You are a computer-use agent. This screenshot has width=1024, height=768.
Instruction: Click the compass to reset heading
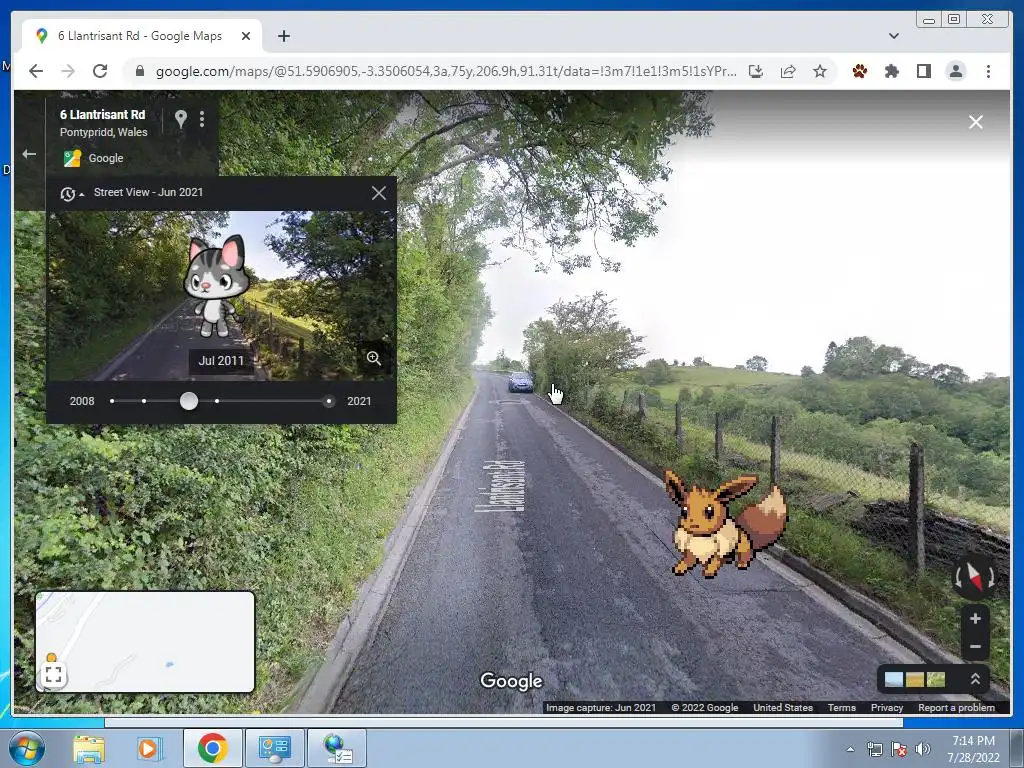[974, 577]
